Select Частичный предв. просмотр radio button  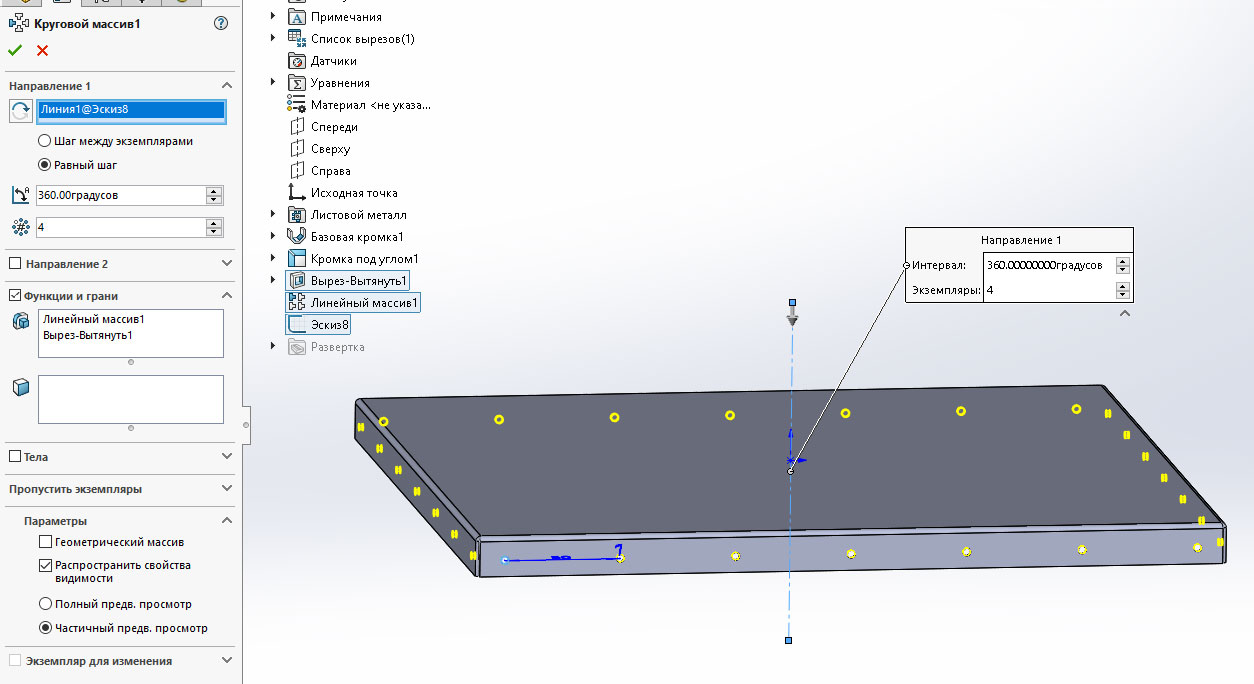[45, 628]
